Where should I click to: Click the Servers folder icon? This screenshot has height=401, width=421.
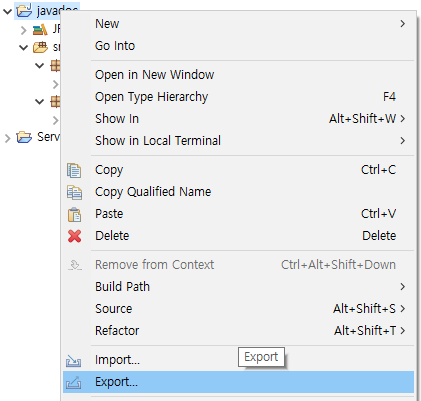pyautogui.click(x=24, y=137)
